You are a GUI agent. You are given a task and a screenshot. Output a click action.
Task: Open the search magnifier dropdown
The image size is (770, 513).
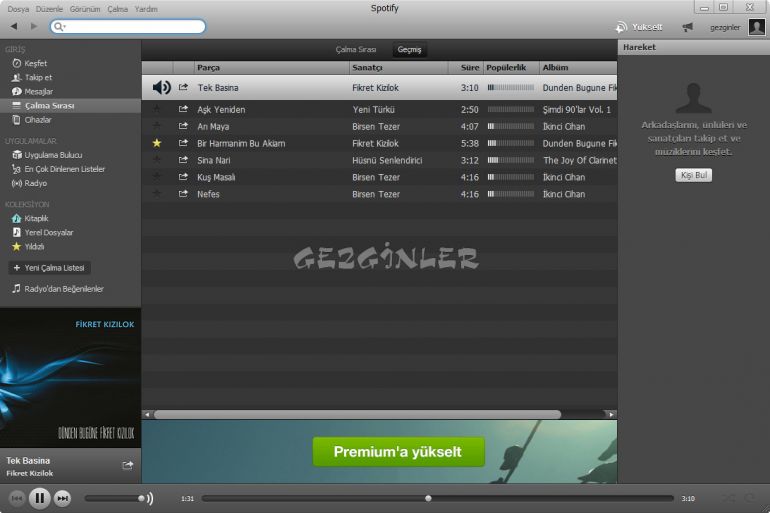pyautogui.click(x=59, y=27)
